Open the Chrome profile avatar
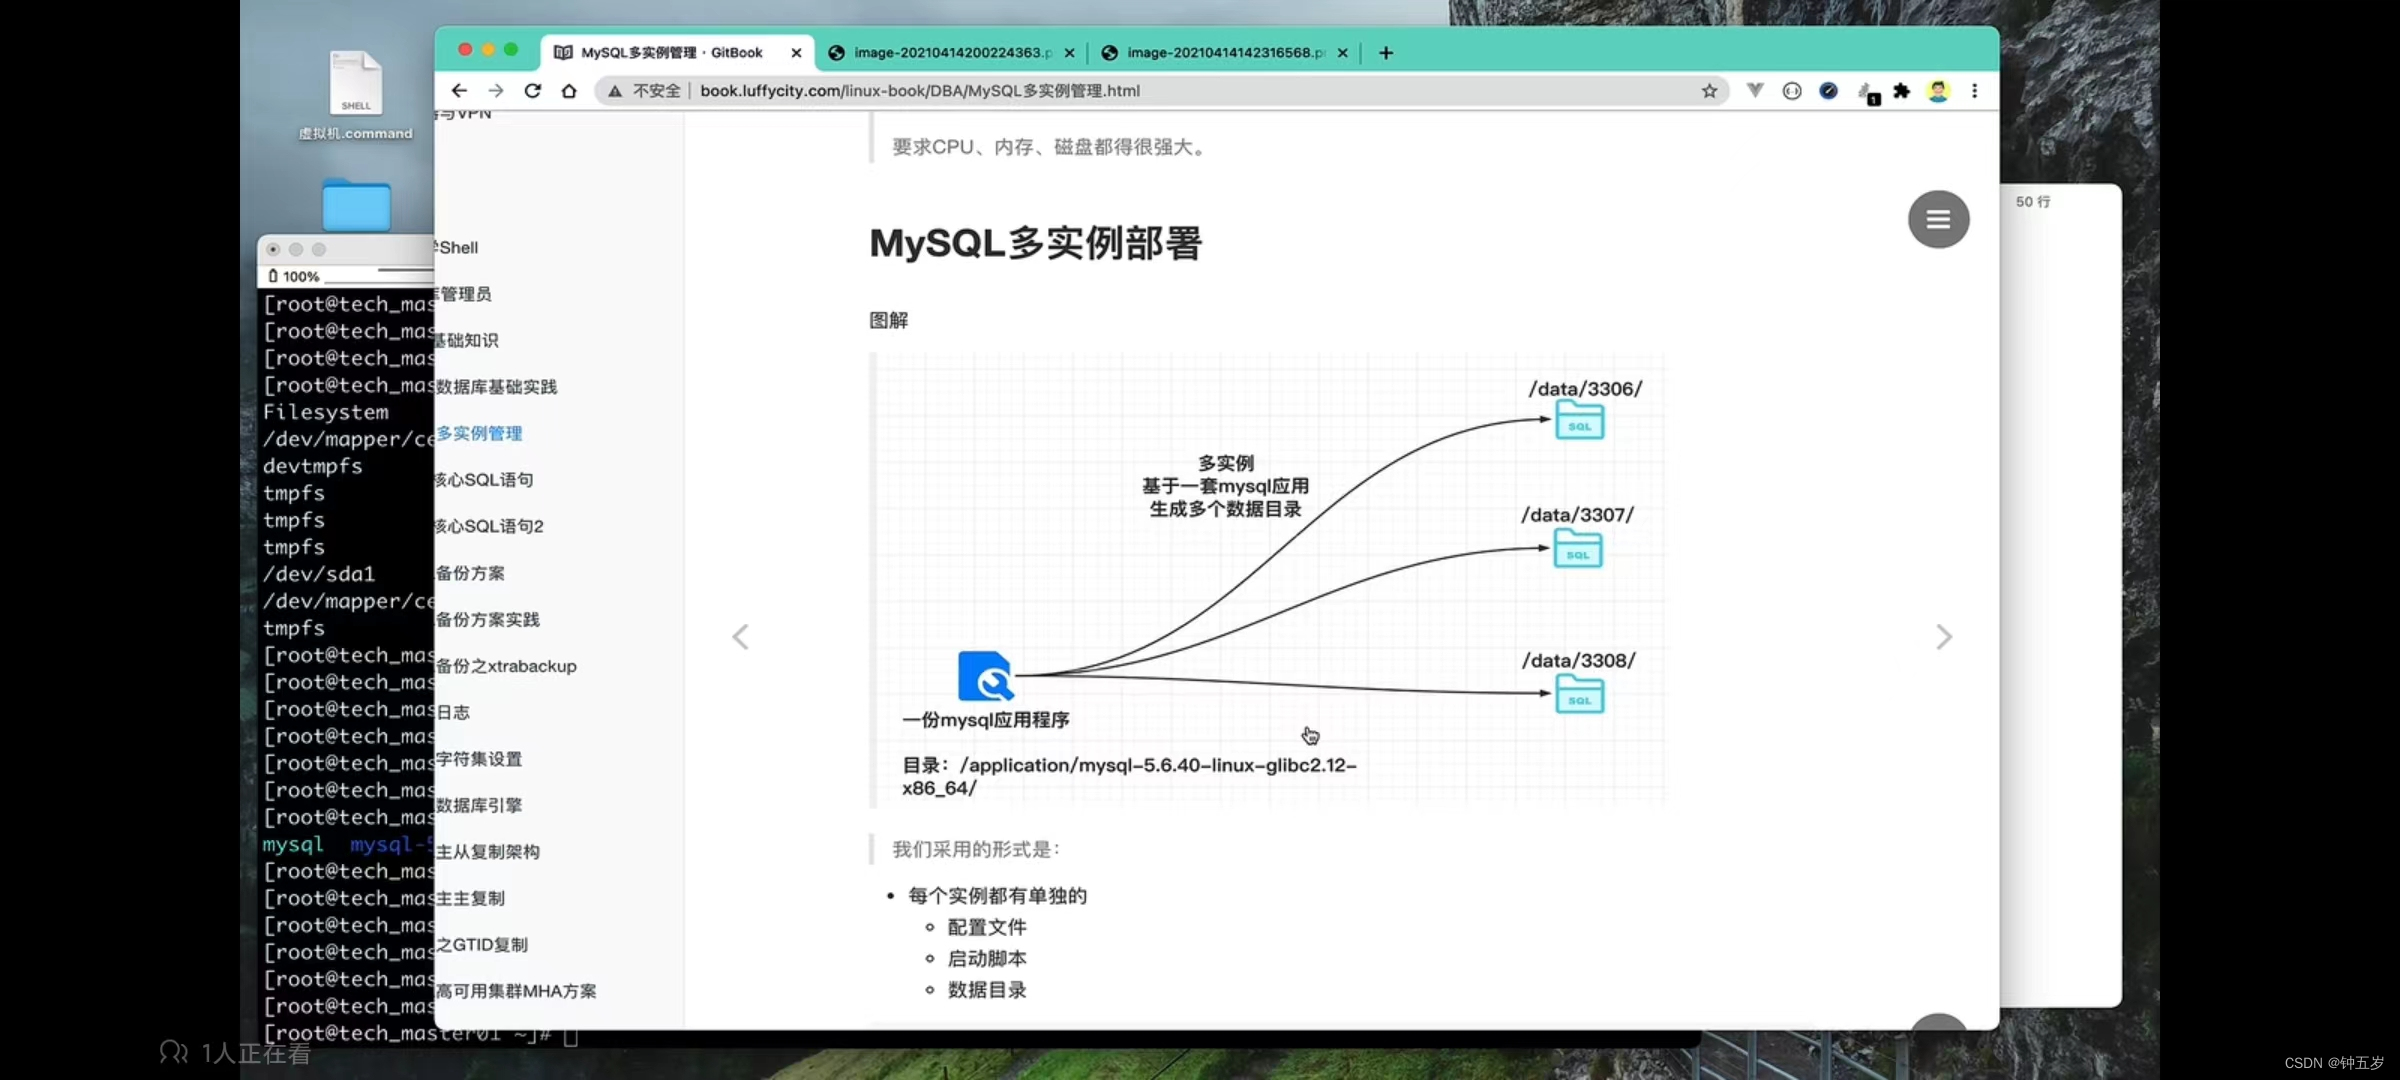This screenshot has height=1080, width=2400. pos(1938,91)
